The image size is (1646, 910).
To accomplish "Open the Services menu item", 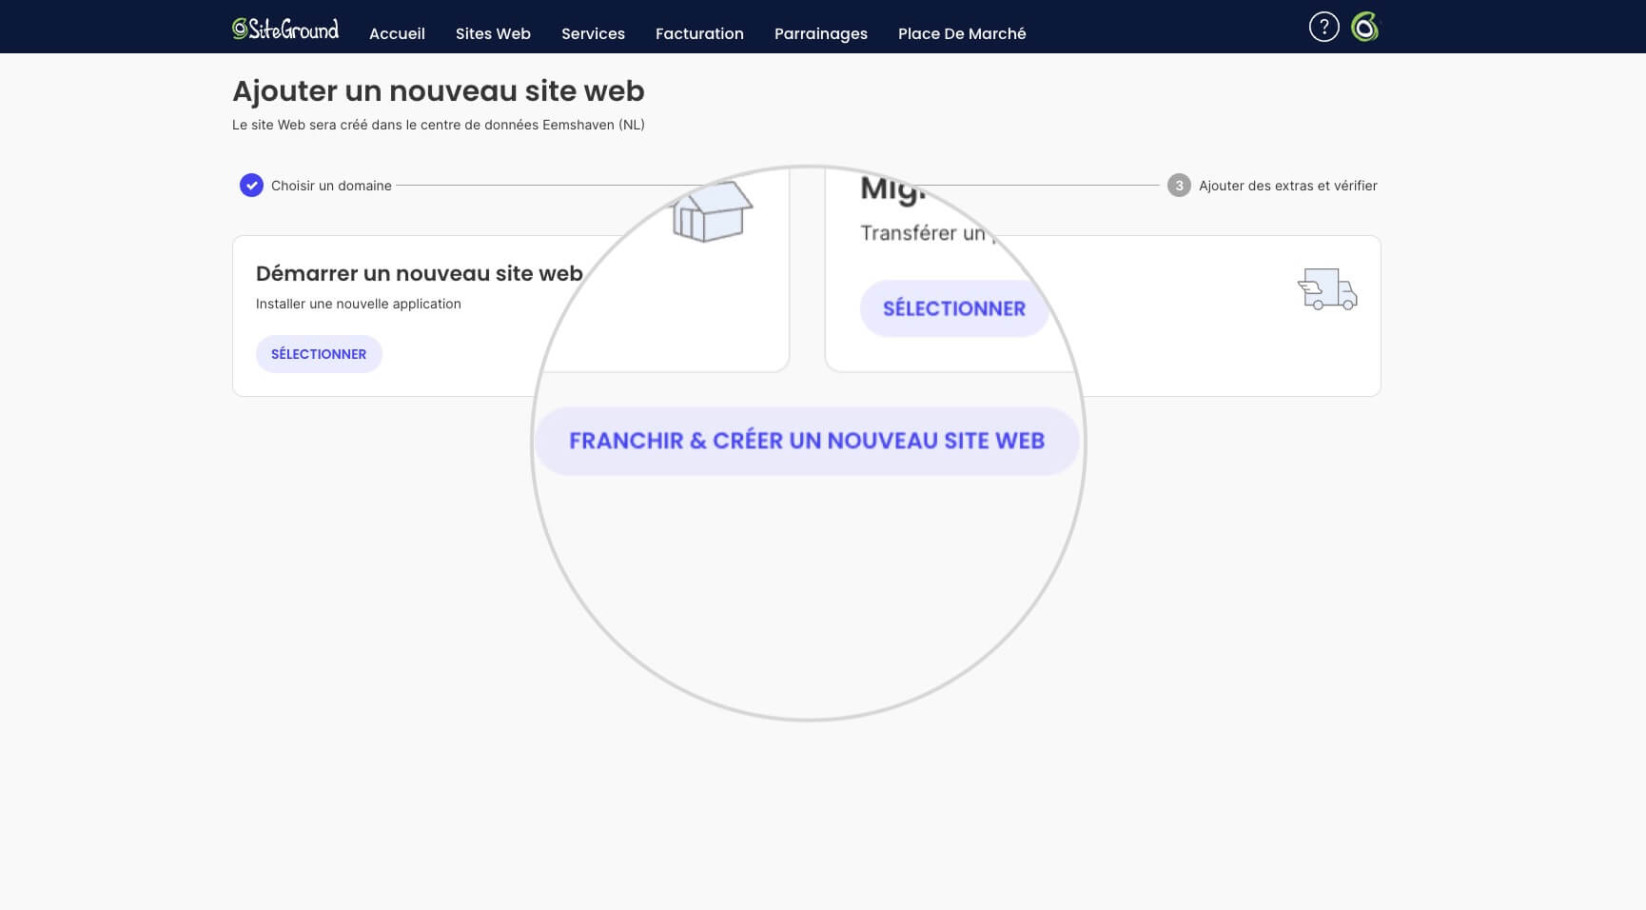I will click(593, 33).
